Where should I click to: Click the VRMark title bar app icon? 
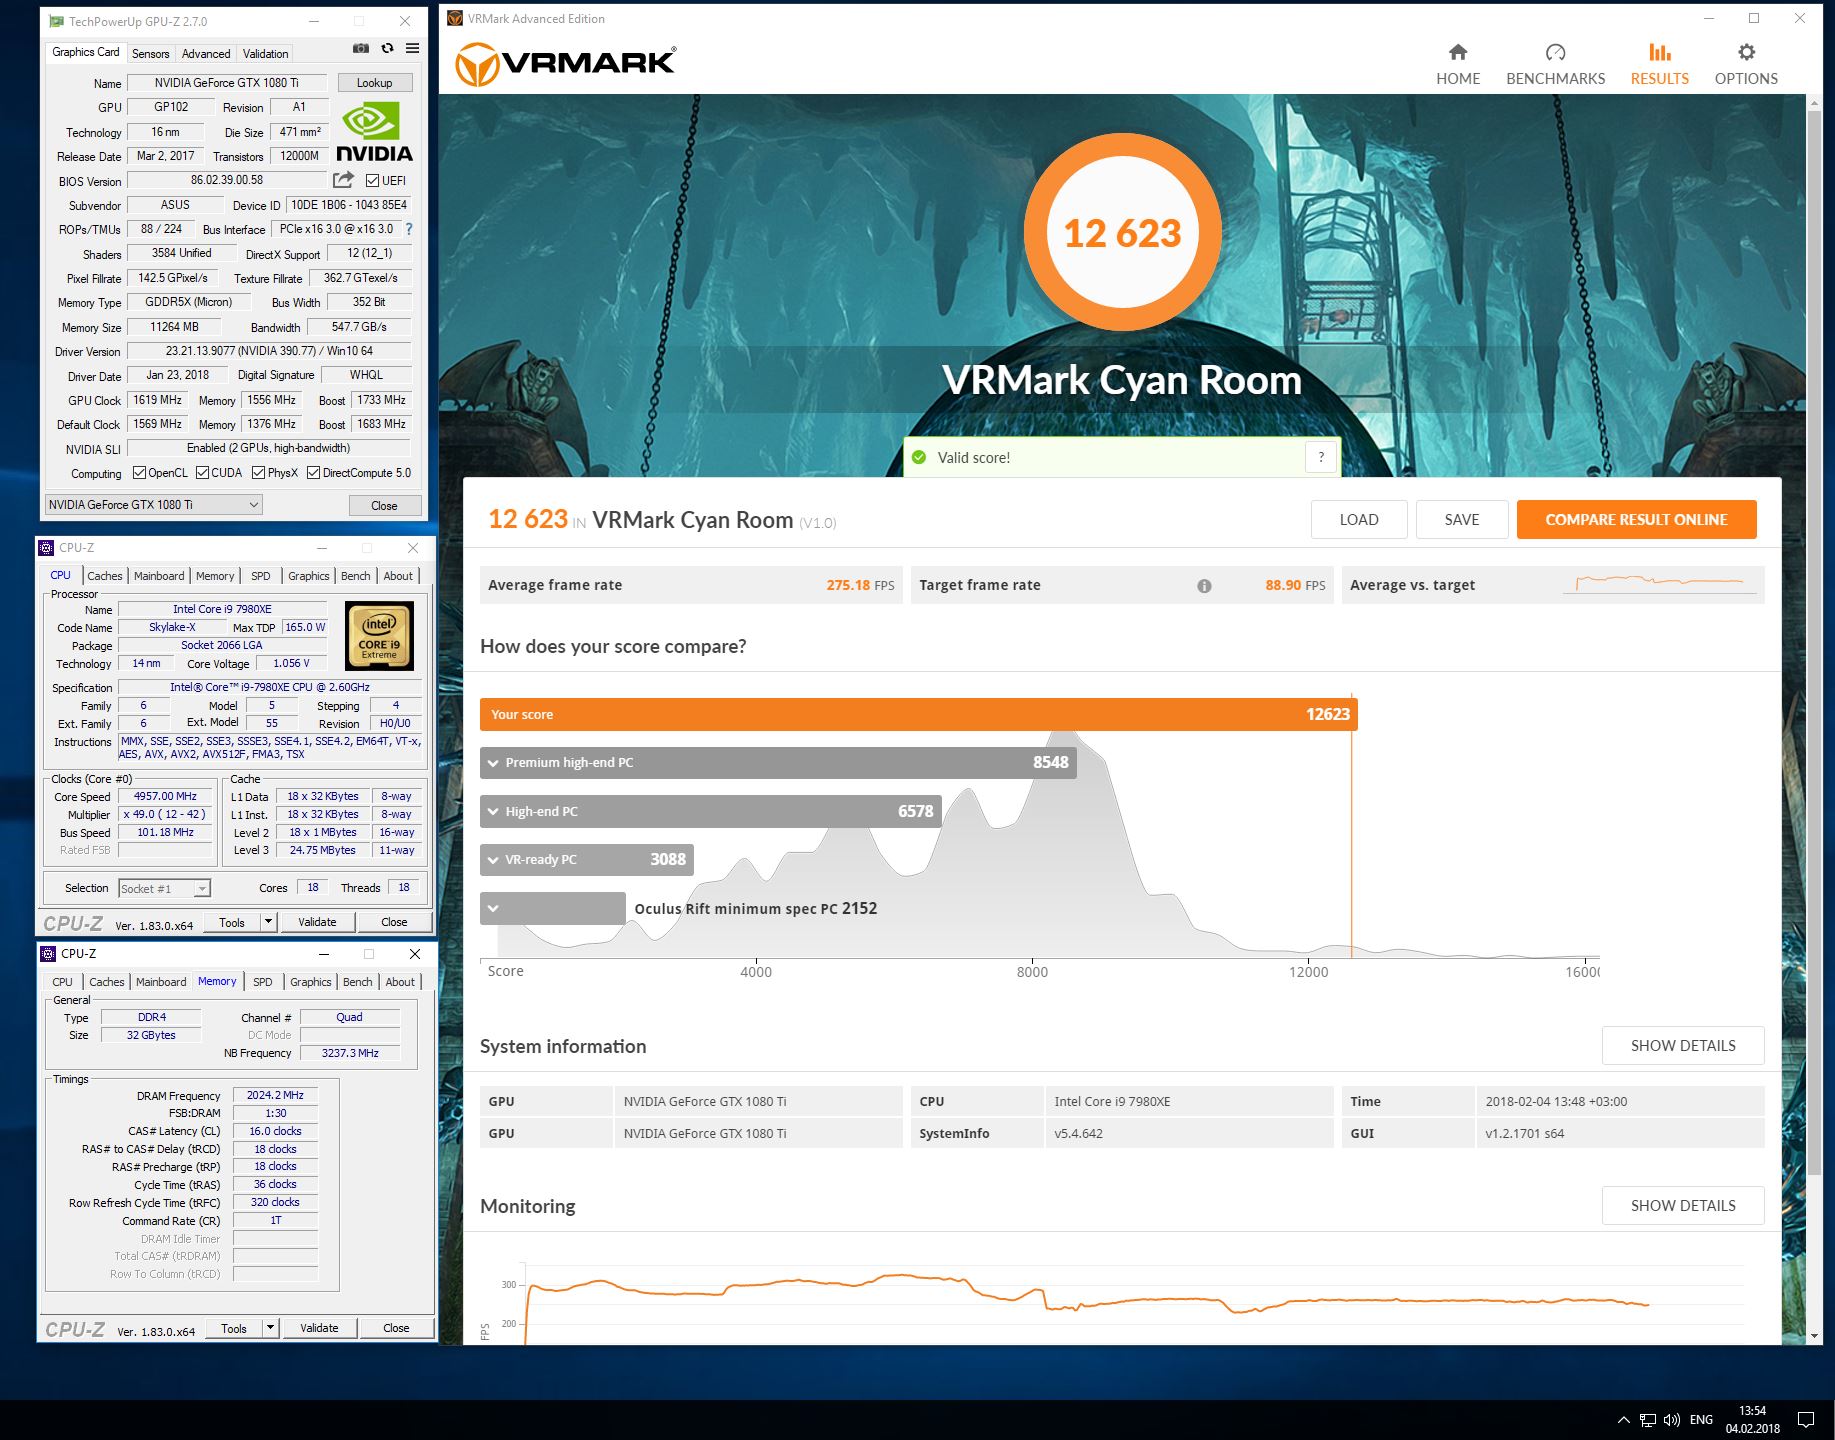(x=455, y=18)
